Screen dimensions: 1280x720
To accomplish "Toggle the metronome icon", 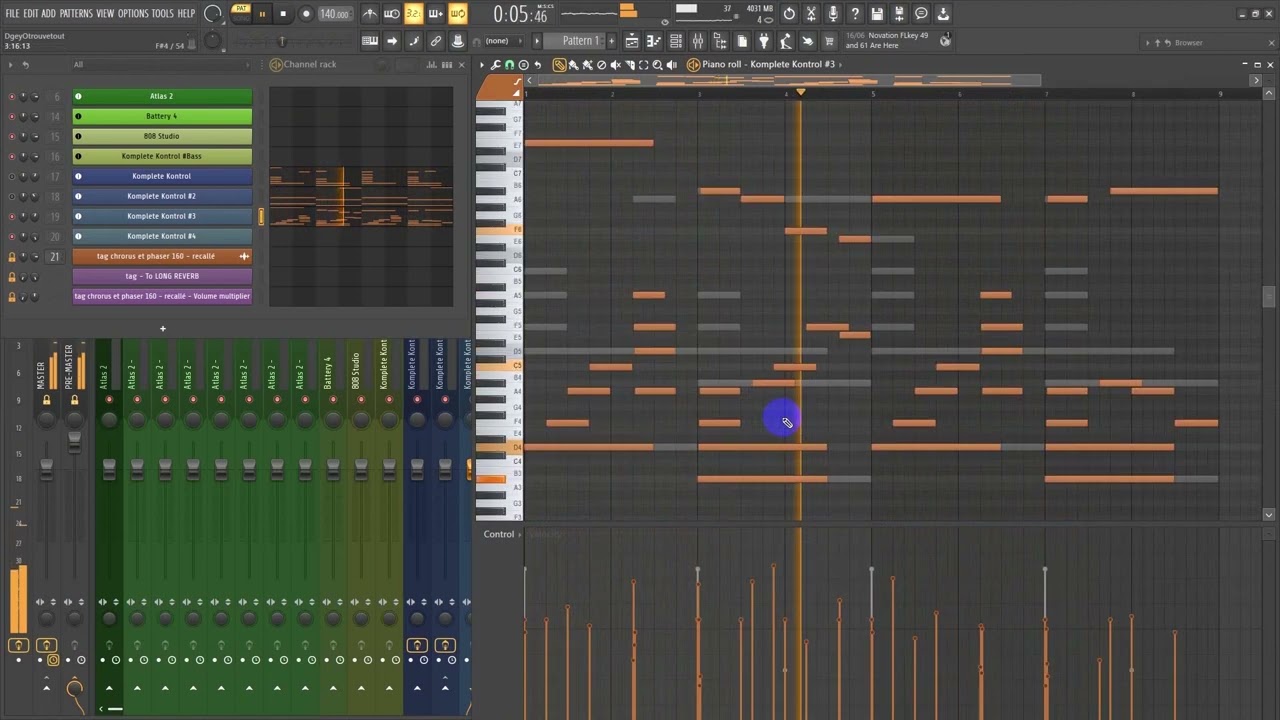I will coord(370,14).
